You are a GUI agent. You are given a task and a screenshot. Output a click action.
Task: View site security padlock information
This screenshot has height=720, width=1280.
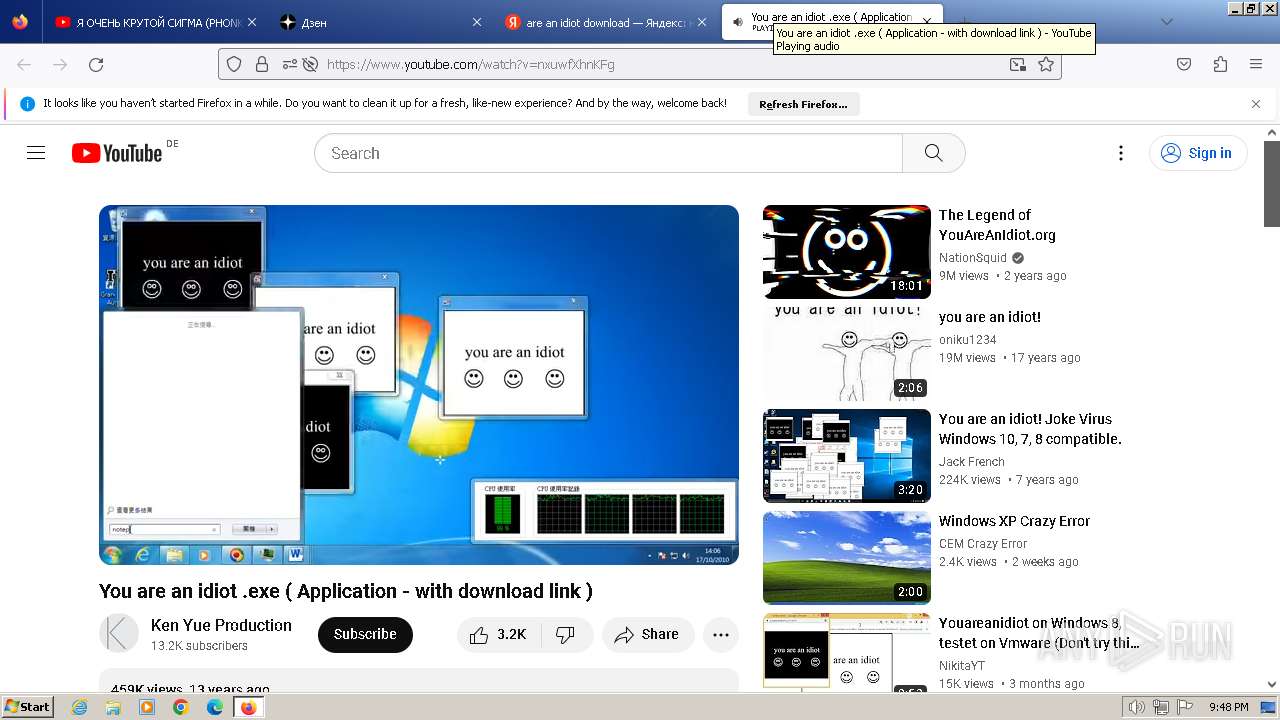[x=262, y=64]
